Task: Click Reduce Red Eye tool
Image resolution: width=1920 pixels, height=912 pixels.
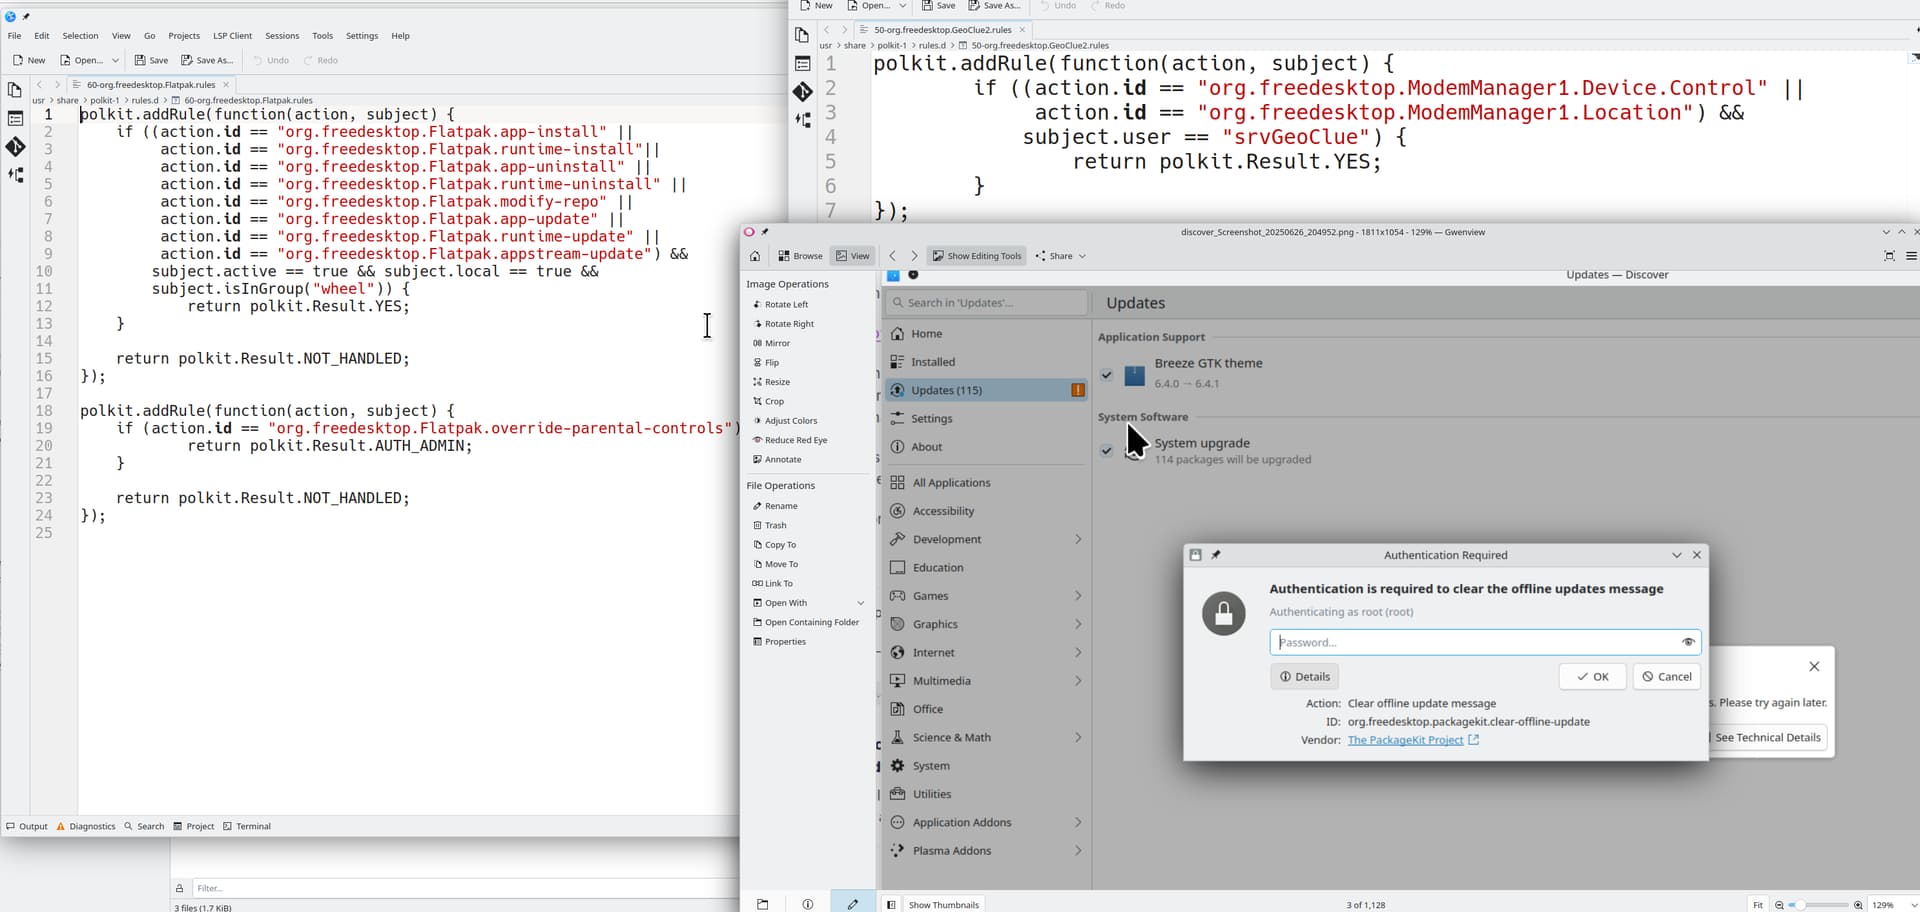Action: 795,441
